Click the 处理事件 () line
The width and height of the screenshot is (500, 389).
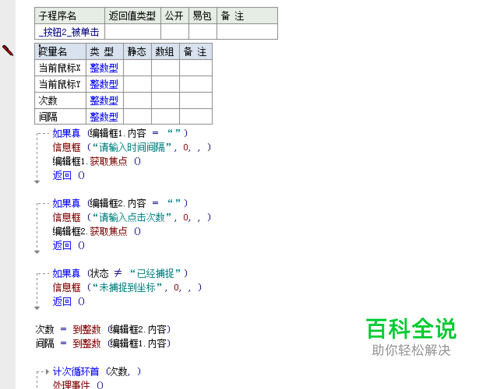pos(78,385)
